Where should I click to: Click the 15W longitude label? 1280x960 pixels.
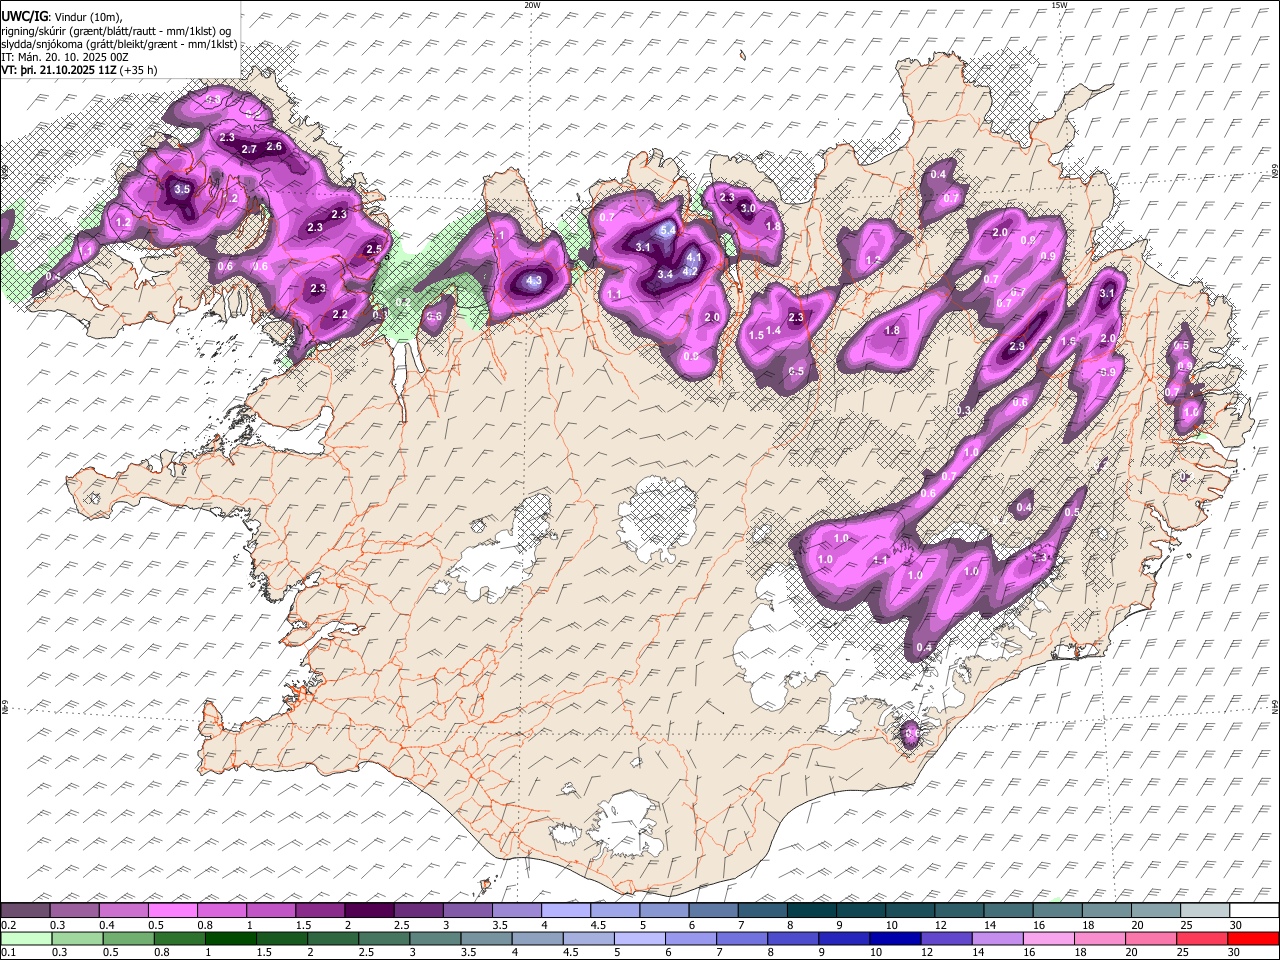[1059, 5]
